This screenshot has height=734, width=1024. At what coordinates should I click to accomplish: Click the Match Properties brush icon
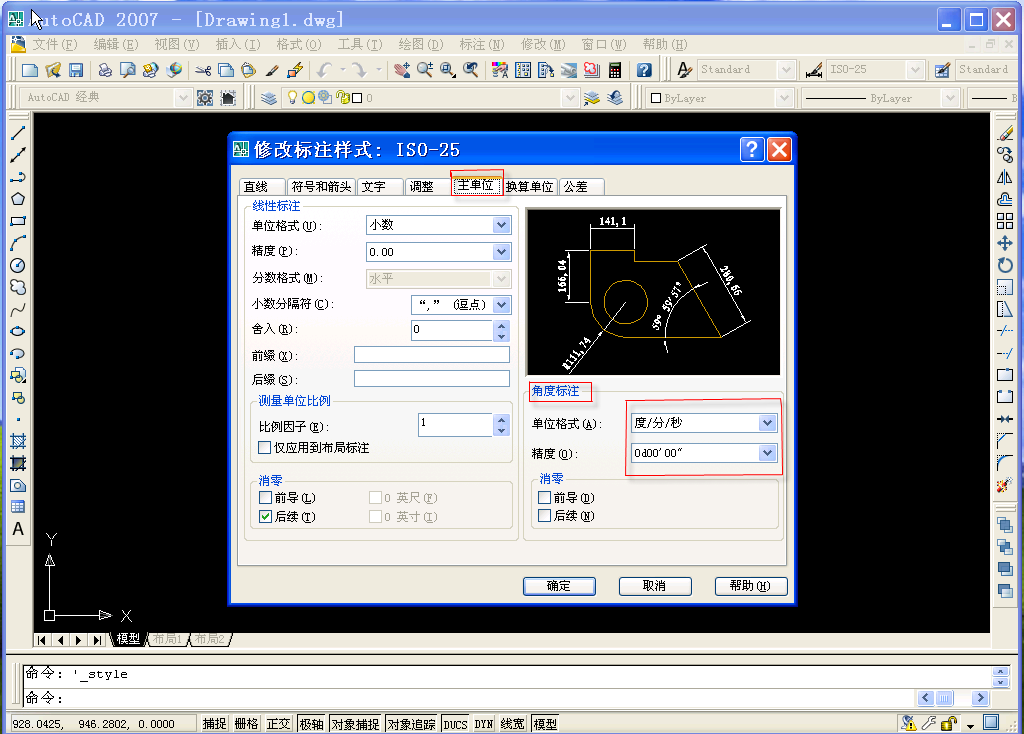pyautogui.click(x=272, y=70)
